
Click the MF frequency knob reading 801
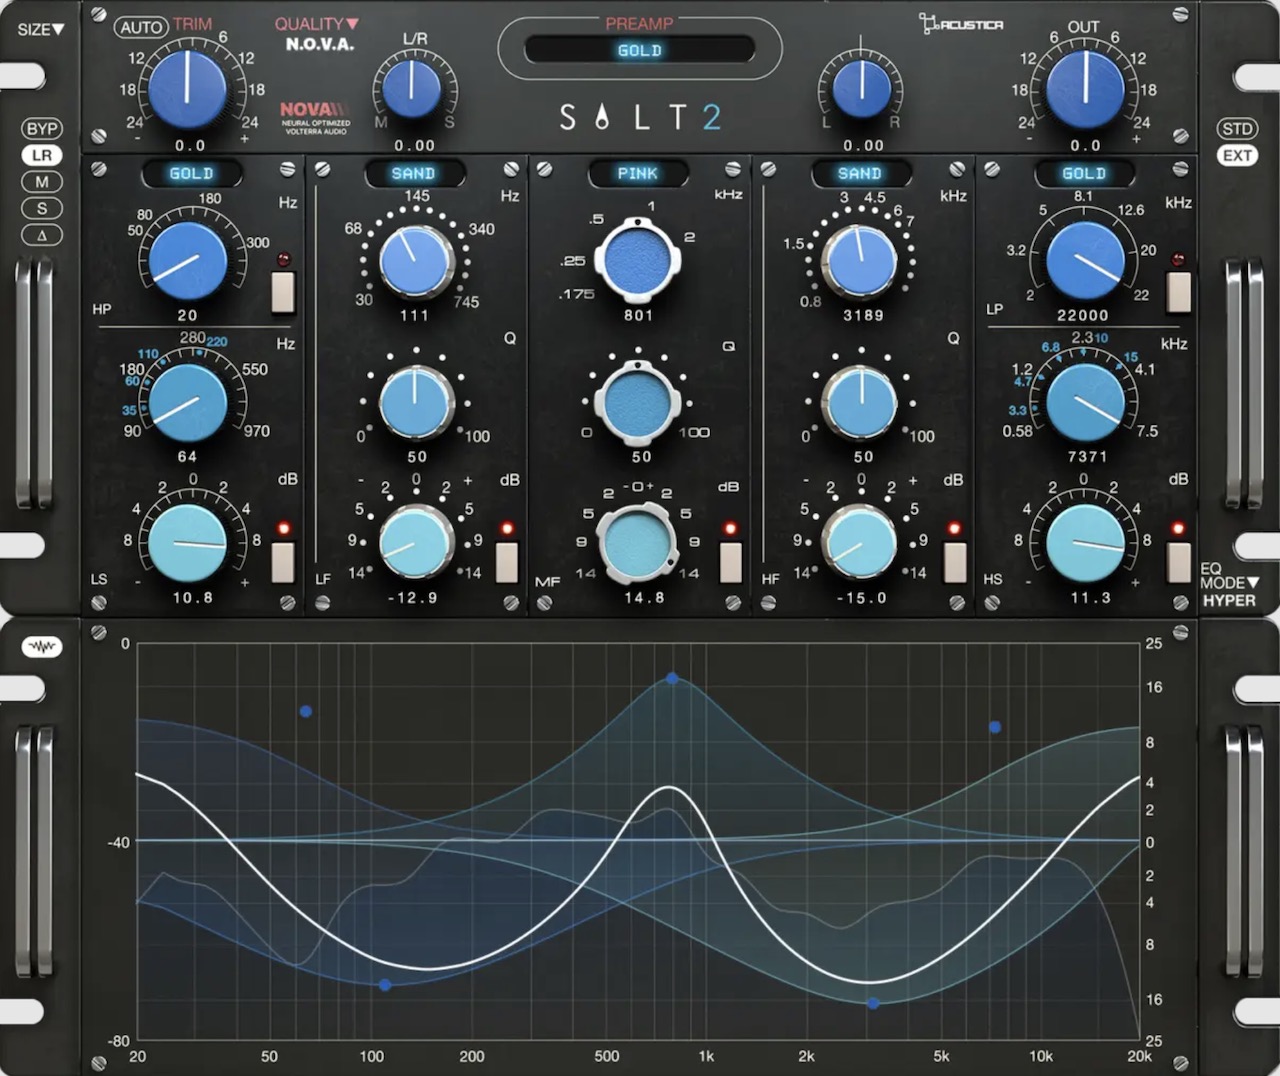pos(638,260)
